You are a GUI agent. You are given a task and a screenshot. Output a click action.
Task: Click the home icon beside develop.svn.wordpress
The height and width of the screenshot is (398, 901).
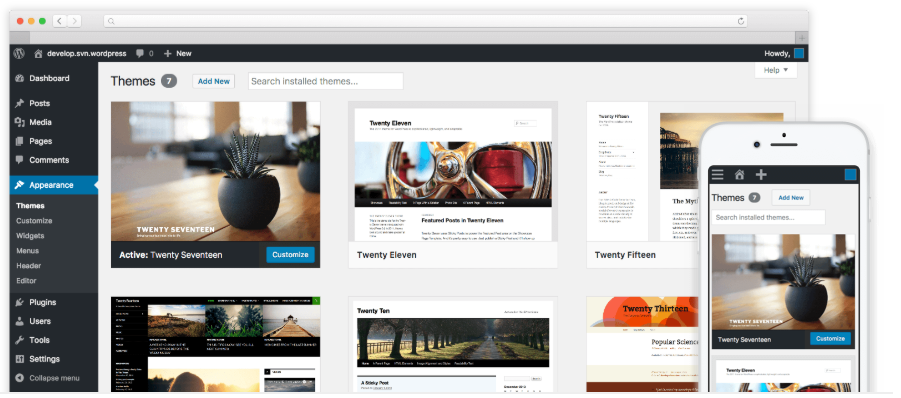click(38, 53)
